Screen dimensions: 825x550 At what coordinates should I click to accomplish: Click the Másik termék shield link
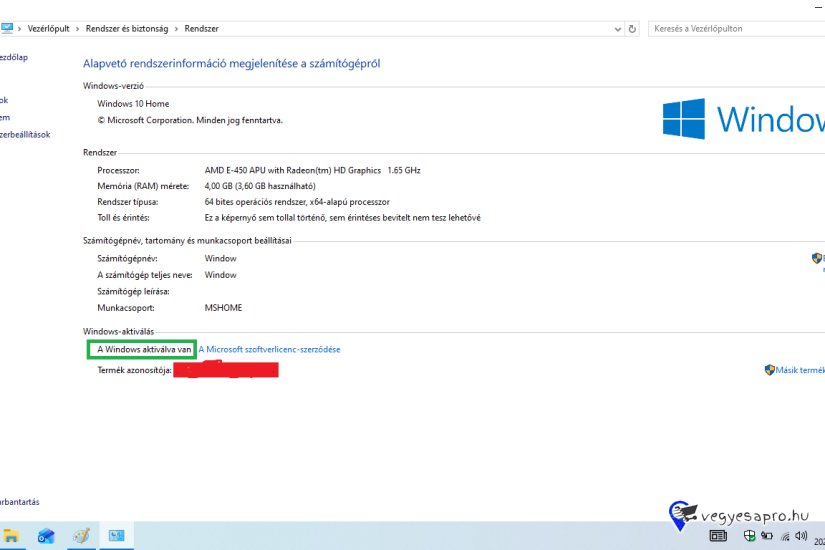(x=794, y=370)
